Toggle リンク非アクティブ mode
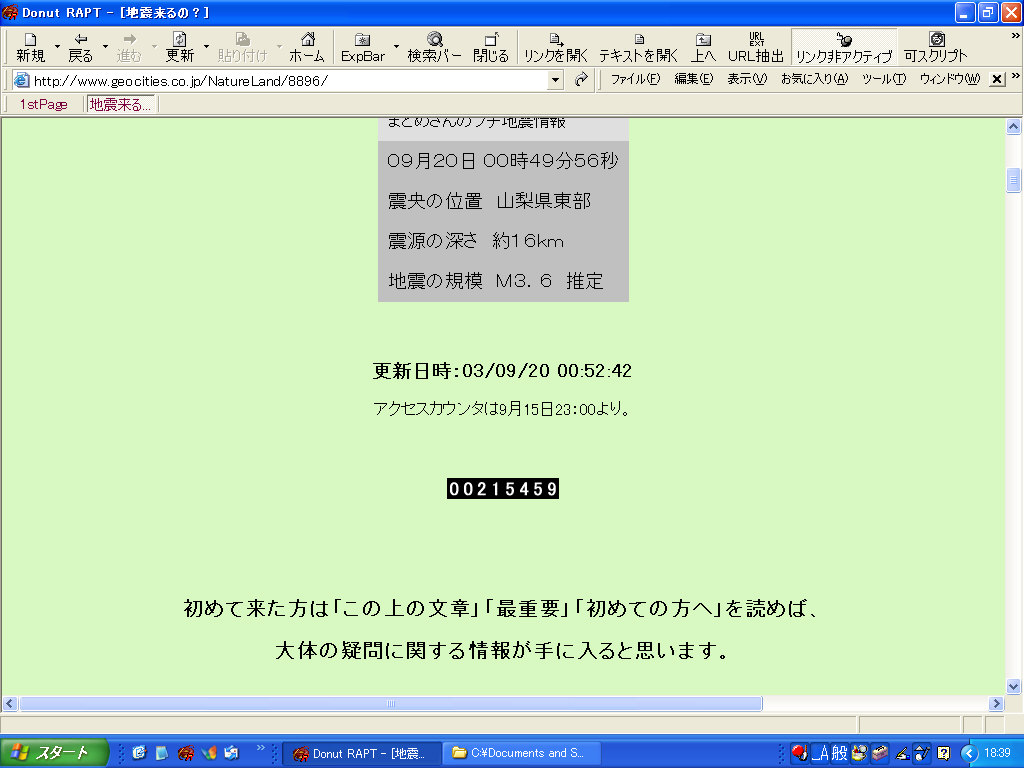Viewport: 1024px width, 768px height. click(844, 47)
